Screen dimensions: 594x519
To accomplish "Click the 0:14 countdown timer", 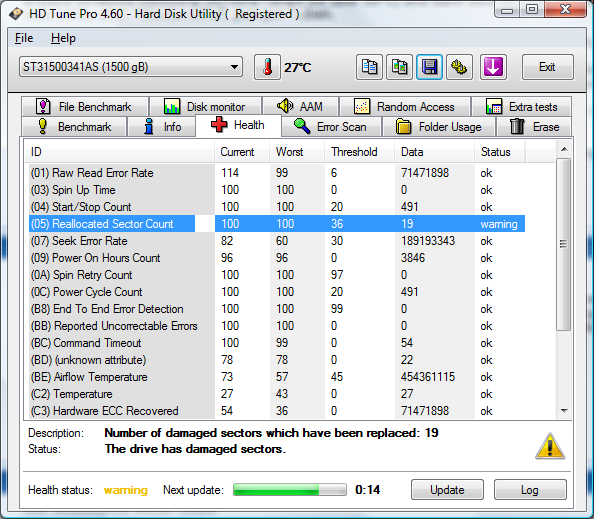I will [367, 490].
